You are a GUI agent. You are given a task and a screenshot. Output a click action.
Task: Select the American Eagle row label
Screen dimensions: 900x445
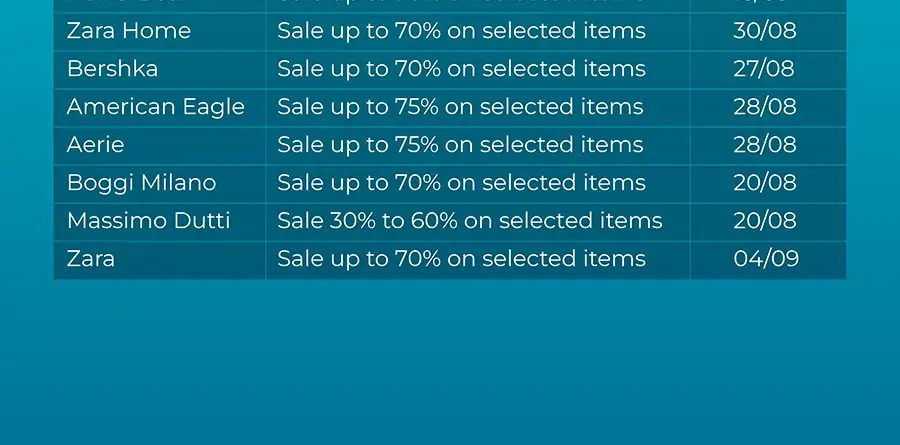(156, 107)
